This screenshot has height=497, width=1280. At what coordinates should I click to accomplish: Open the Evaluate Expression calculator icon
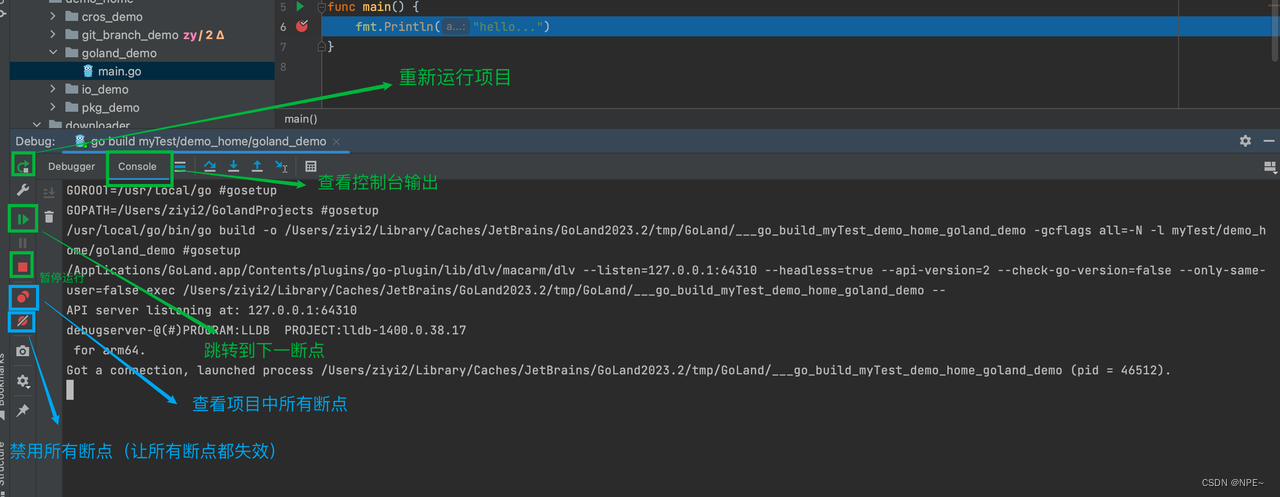(x=311, y=167)
